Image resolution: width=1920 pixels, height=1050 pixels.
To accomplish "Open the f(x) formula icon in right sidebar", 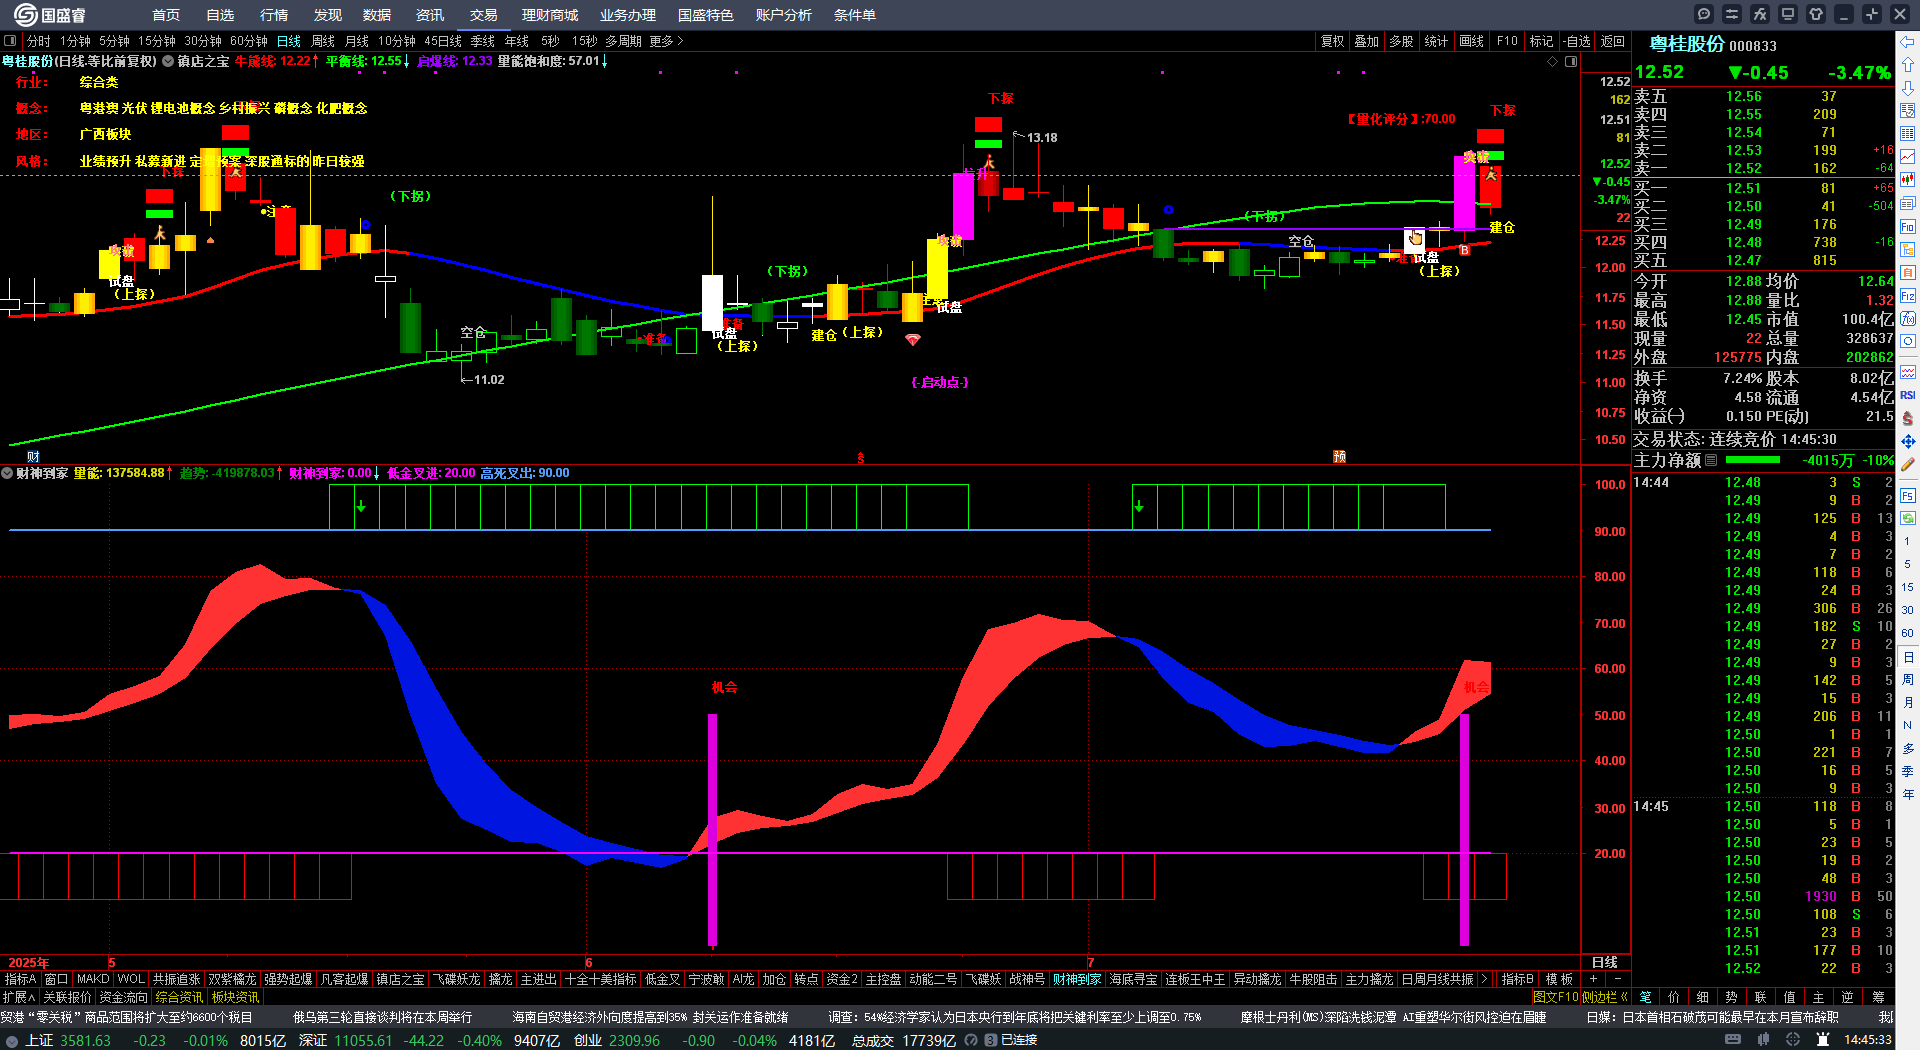I will 1908,318.
